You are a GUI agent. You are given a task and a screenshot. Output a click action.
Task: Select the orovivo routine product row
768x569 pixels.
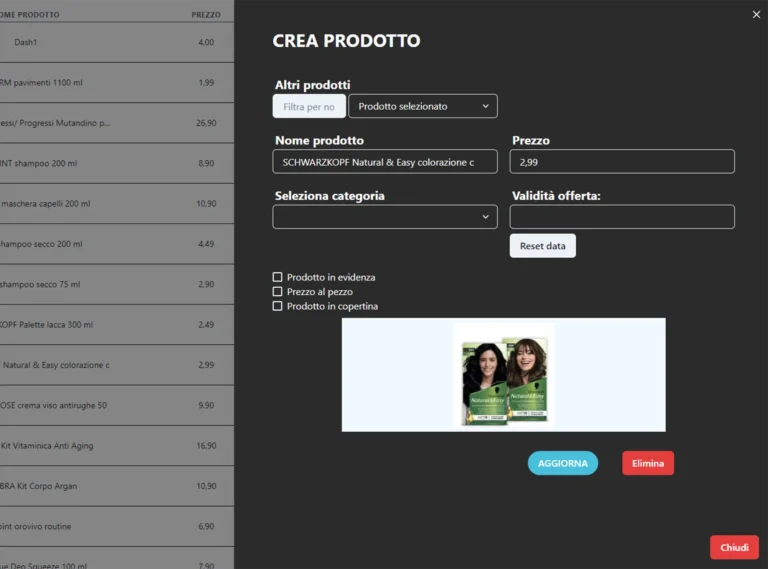(117, 526)
